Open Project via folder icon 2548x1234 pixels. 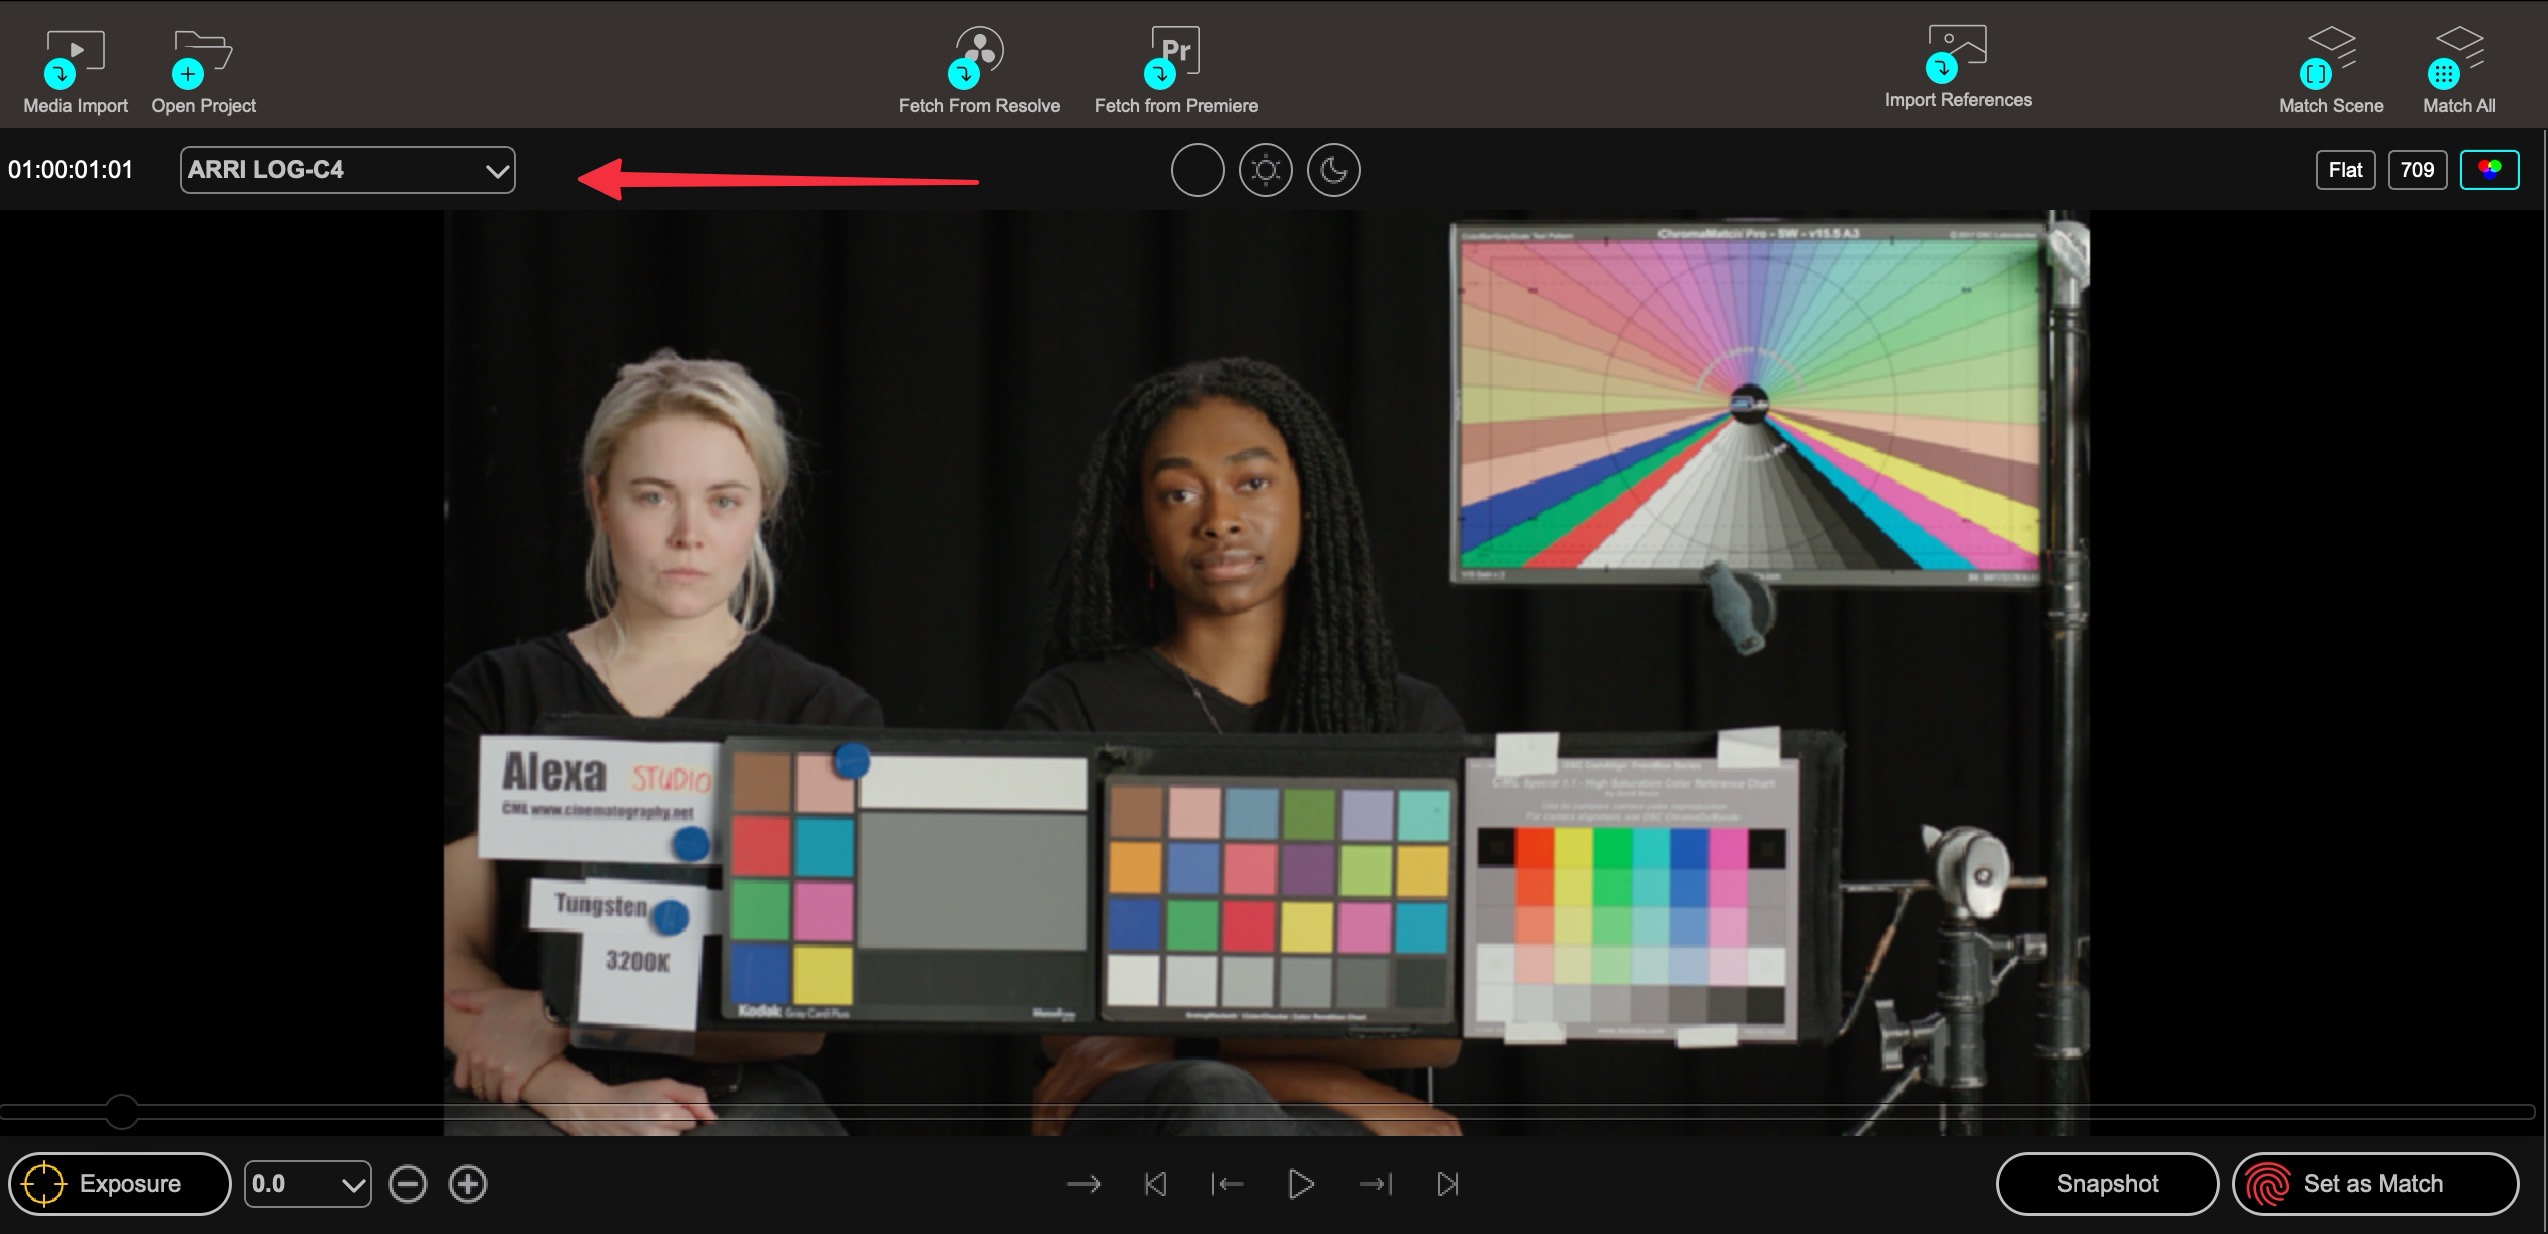[203, 57]
